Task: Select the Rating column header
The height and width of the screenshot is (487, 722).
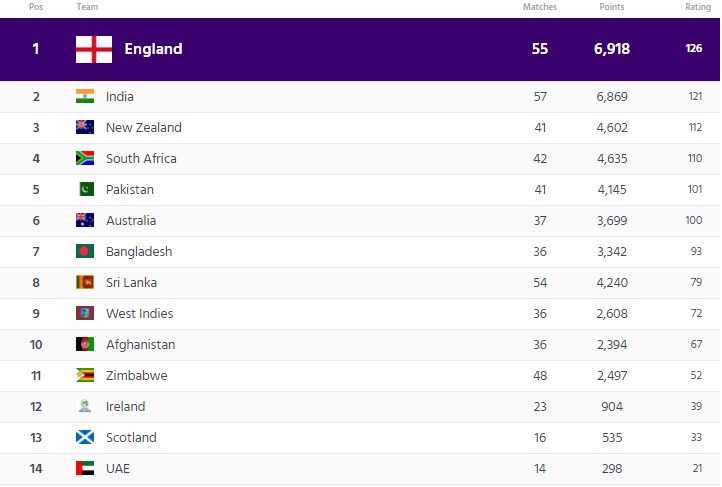Action: (x=697, y=7)
